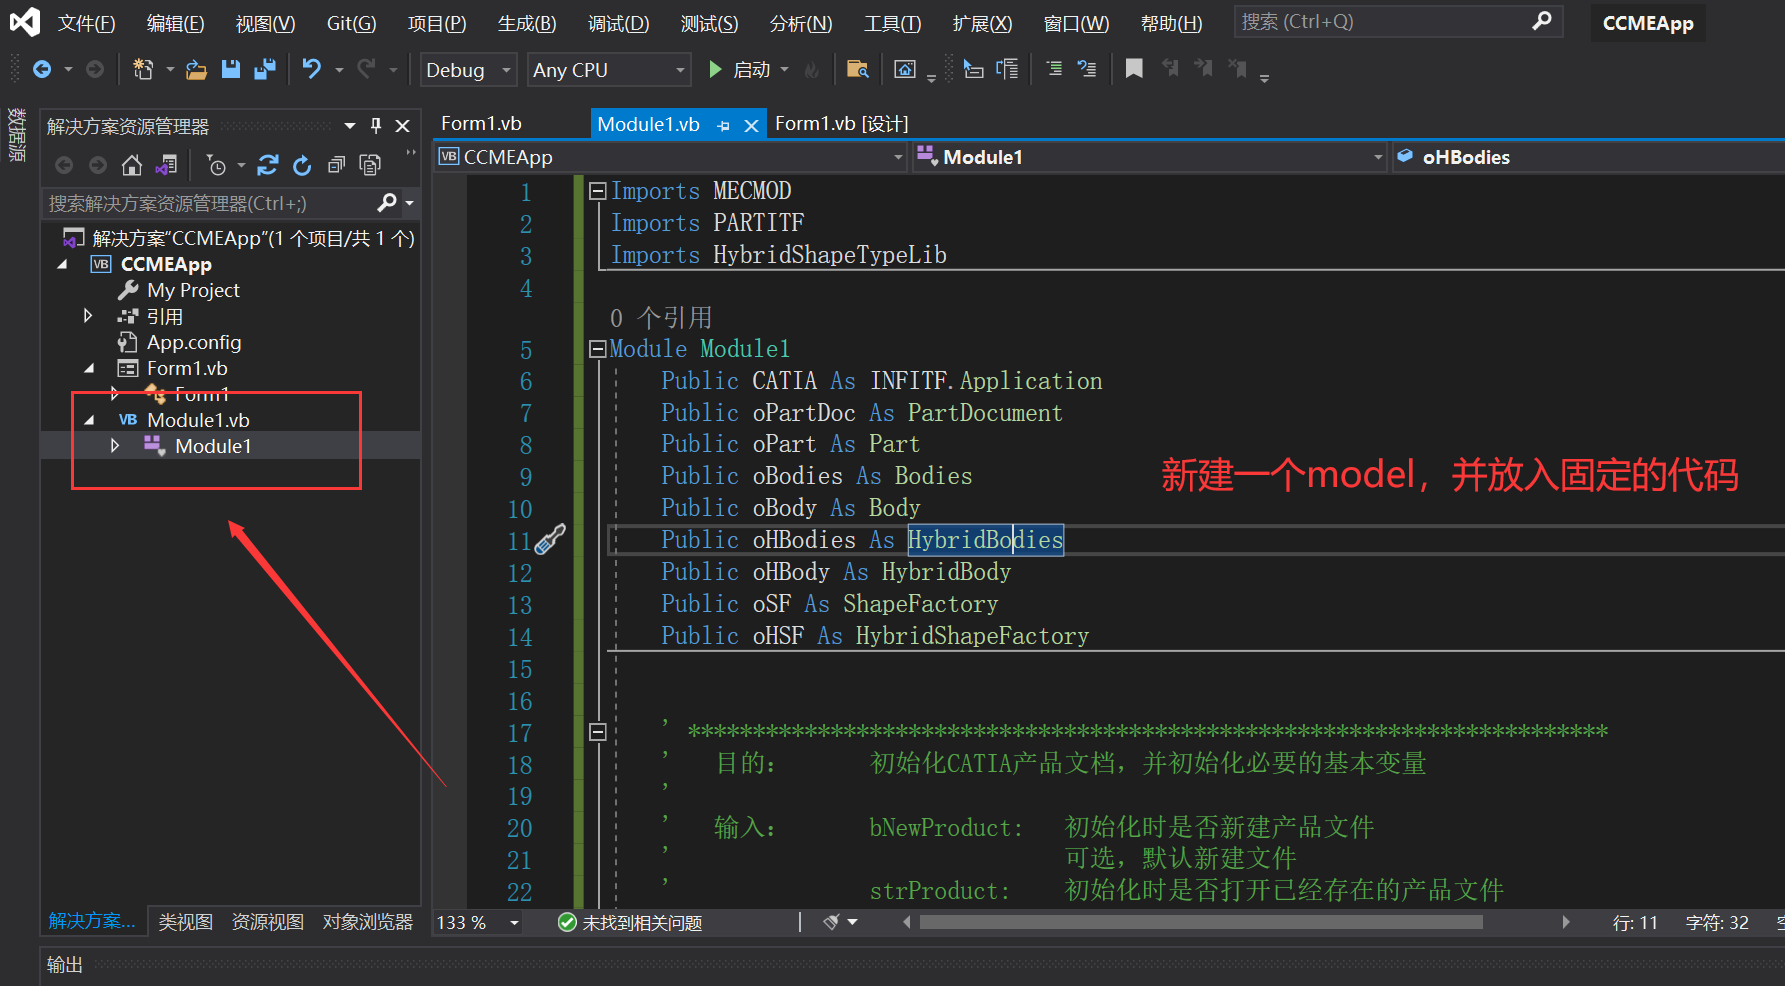Switch to the 类视图 bottom tab
This screenshot has width=1785, height=986.
pos(186,921)
